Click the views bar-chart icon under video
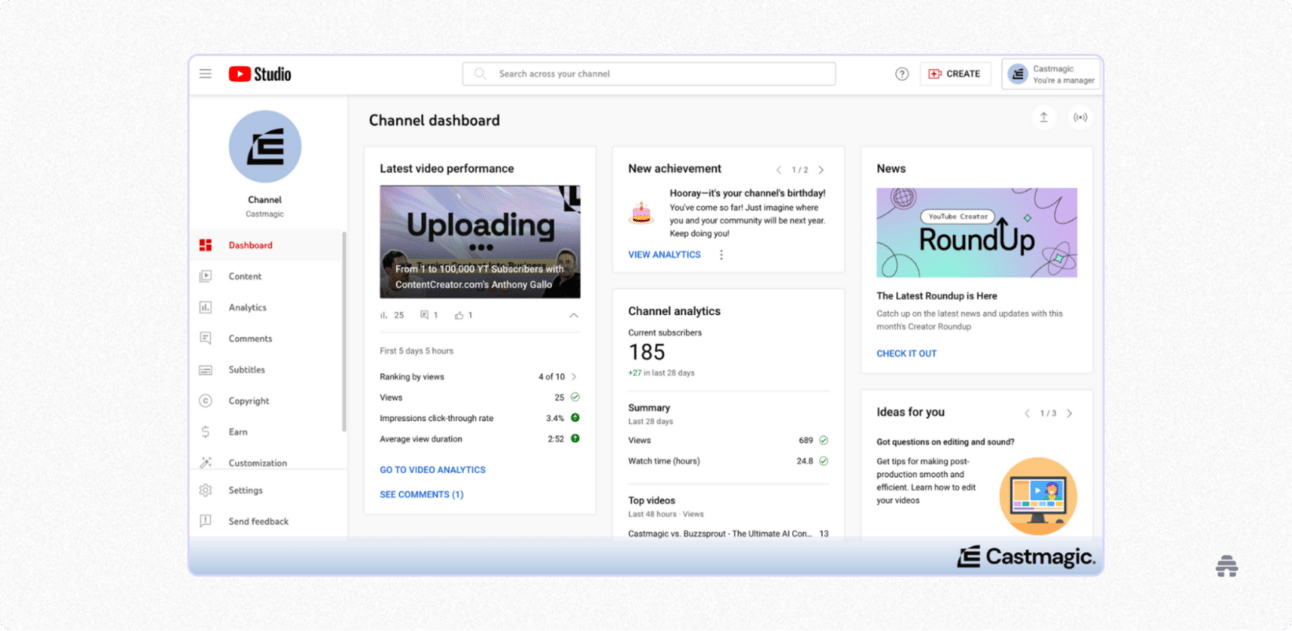This screenshot has width=1292, height=631. tap(384, 315)
